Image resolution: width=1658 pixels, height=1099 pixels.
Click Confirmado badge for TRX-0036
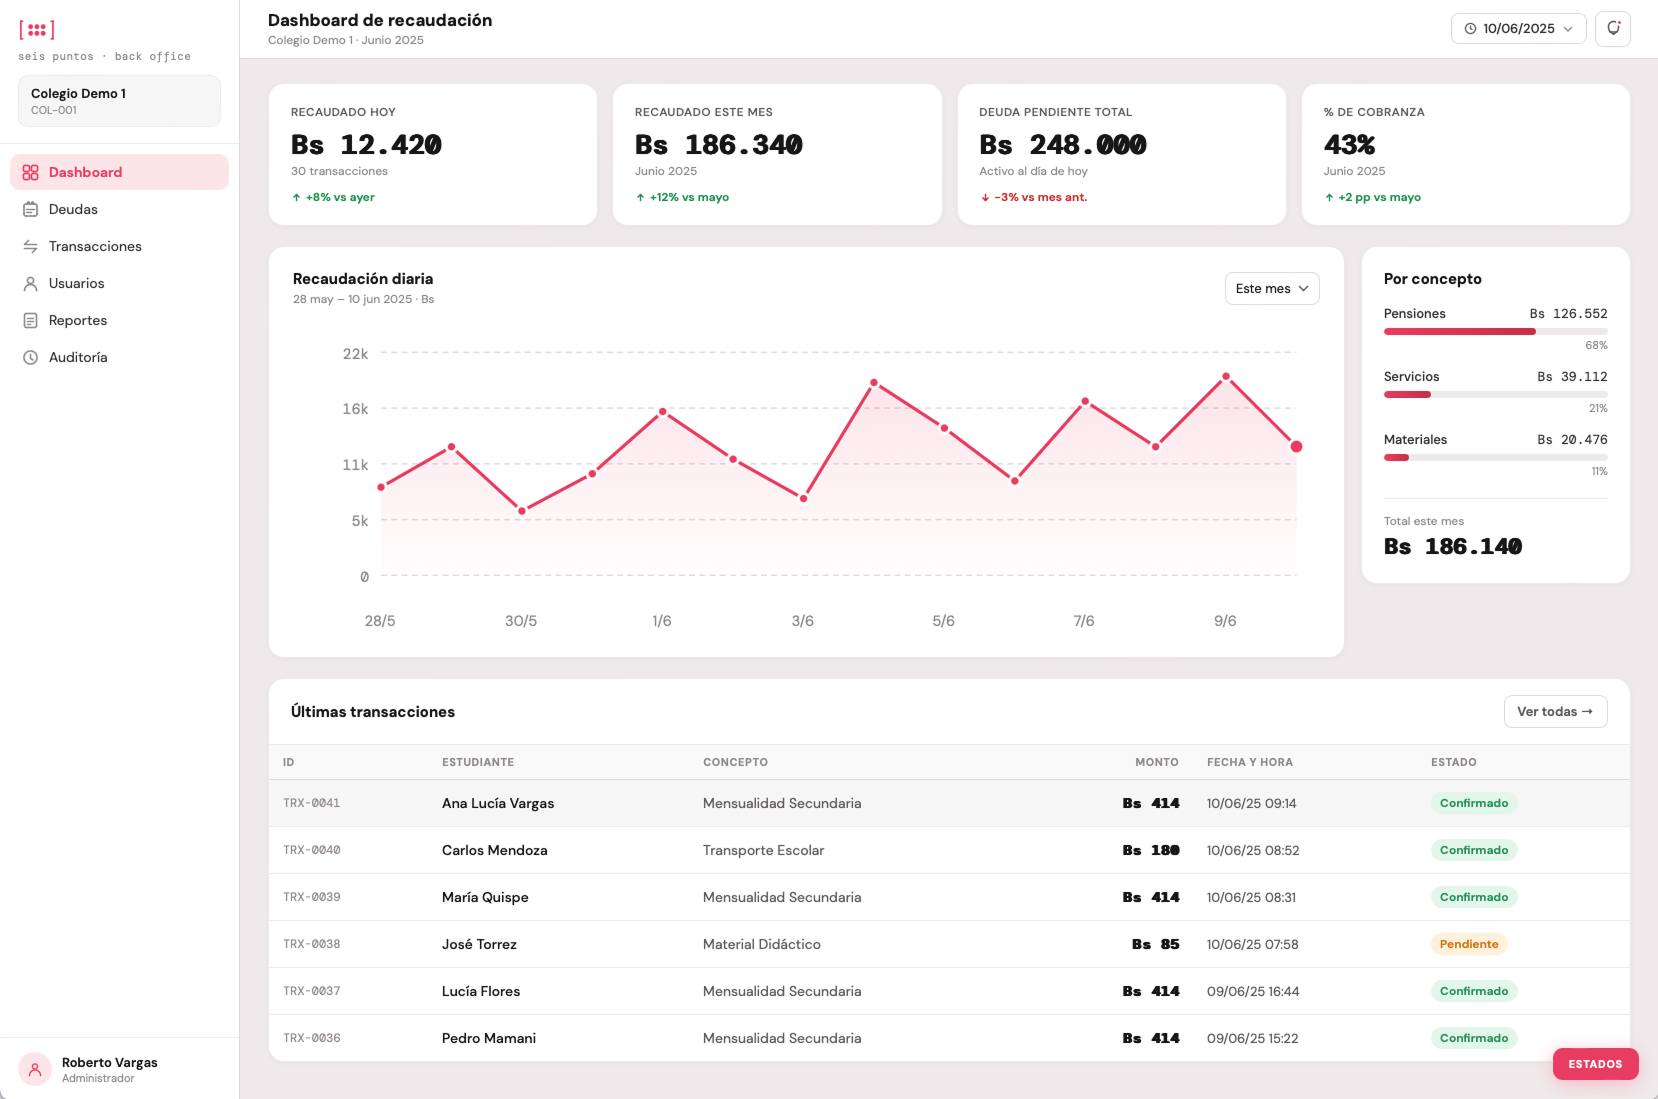pos(1474,1038)
